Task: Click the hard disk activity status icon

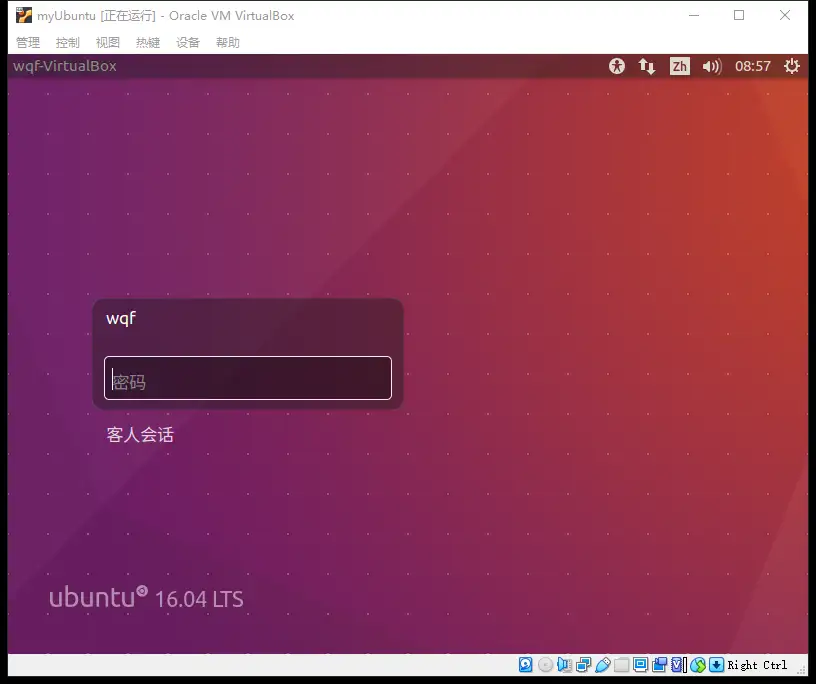Action: [526, 665]
